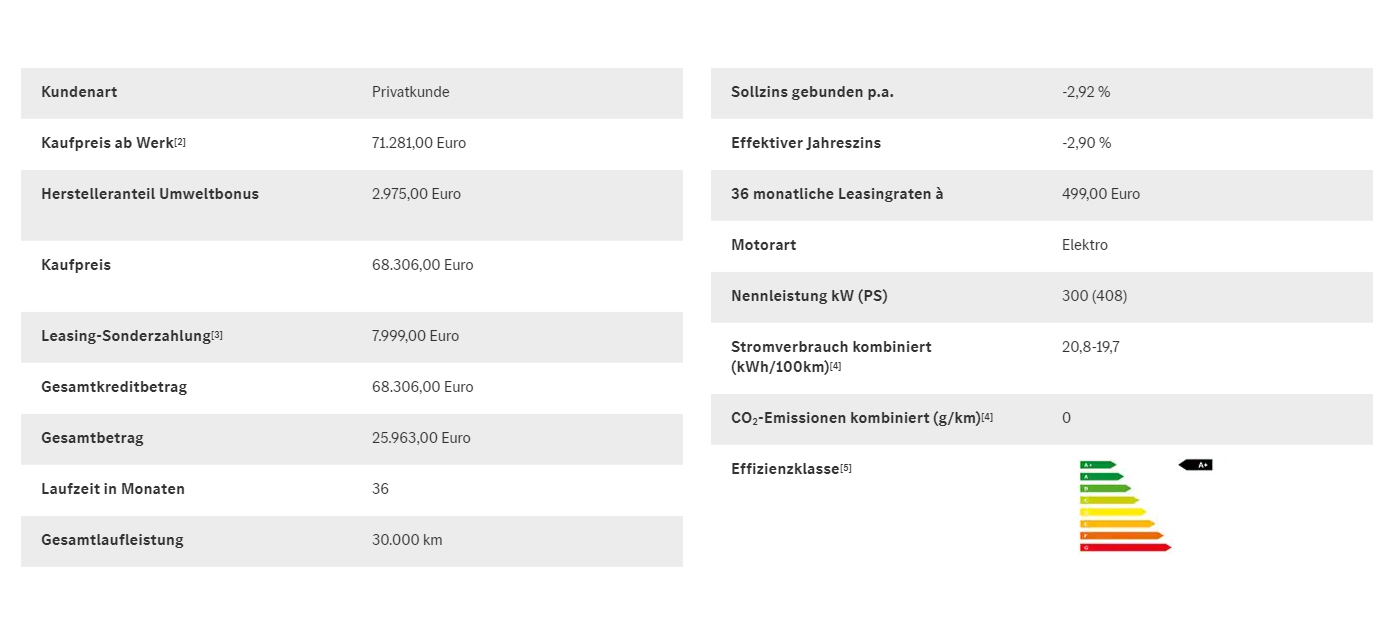This screenshot has height=629, width=1380.
Task: Click the lime C efficiency bar
Action: pyautogui.click(x=1108, y=500)
